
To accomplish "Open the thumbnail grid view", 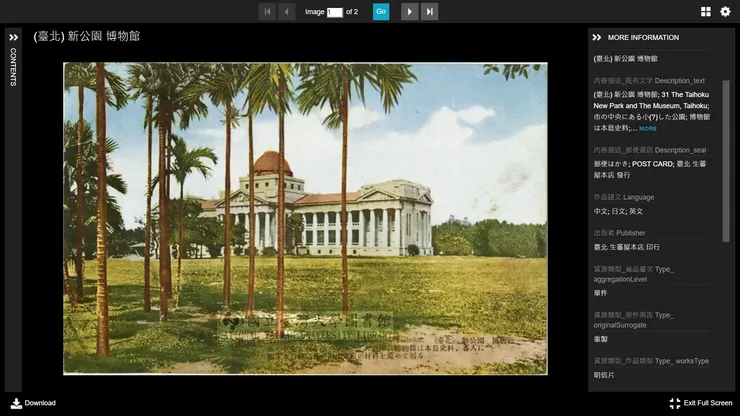I will pyautogui.click(x=706, y=12).
